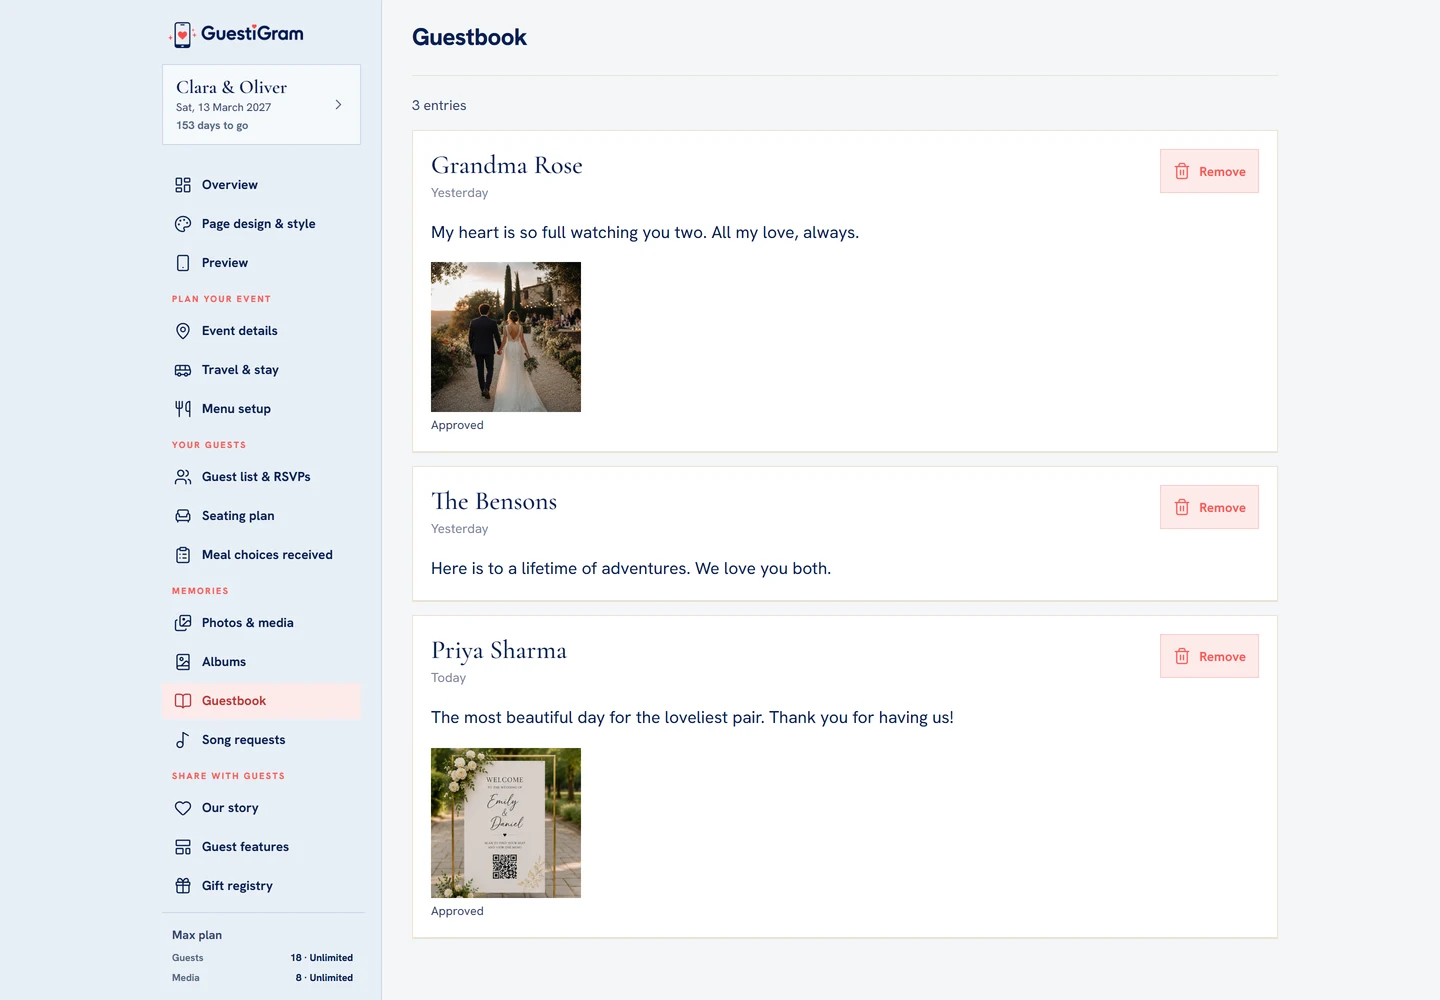Click the Guestbook page heading
The height and width of the screenshot is (1000, 1440).
469,38
